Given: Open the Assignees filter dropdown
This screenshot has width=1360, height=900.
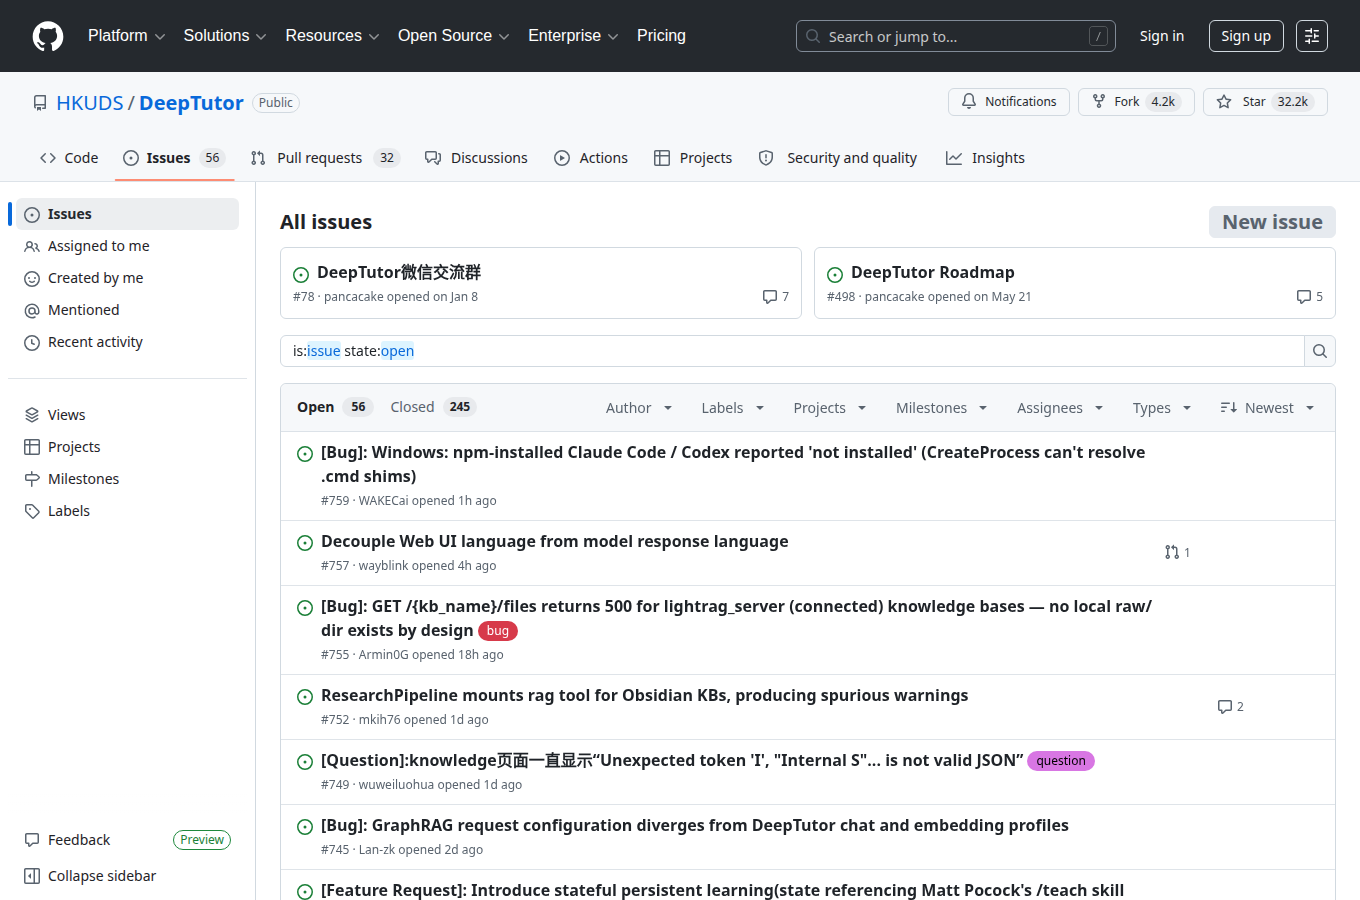Looking at the screenshot, I should [1060, 408].
